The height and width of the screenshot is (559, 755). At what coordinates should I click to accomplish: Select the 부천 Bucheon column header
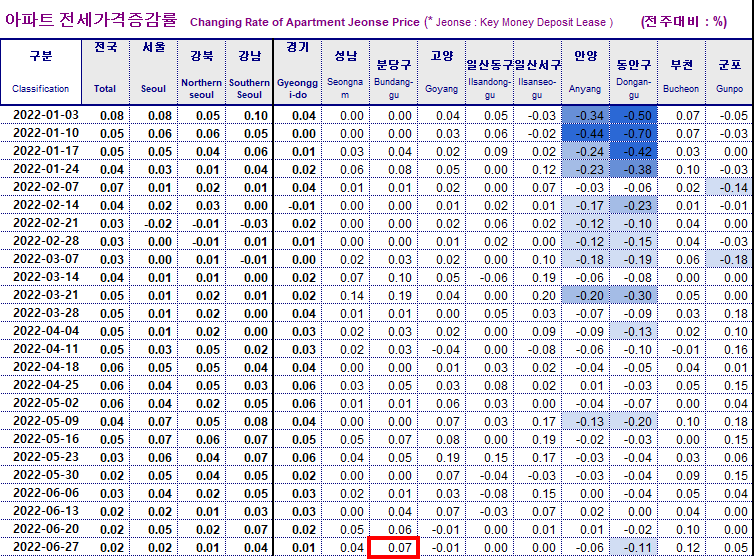tap(681, 72)
